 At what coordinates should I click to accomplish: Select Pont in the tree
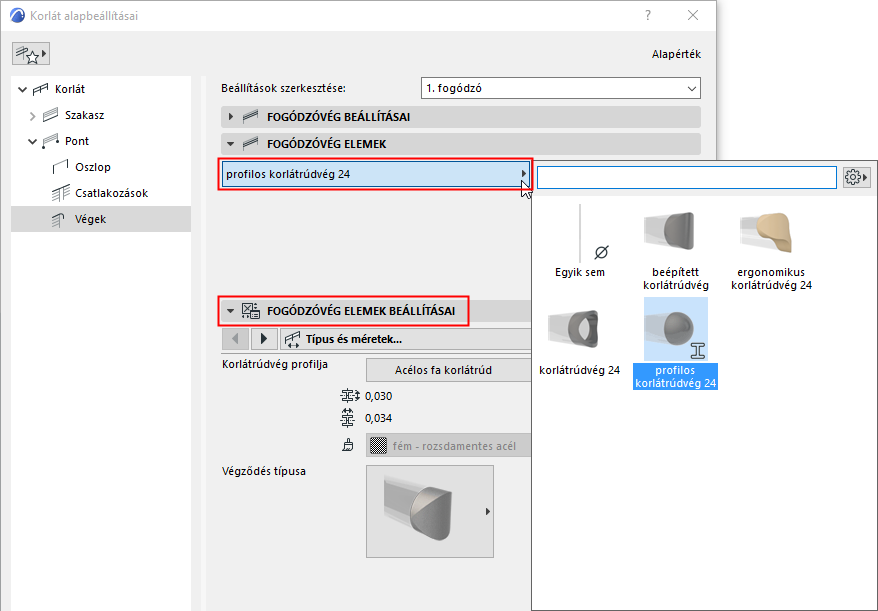77,141
